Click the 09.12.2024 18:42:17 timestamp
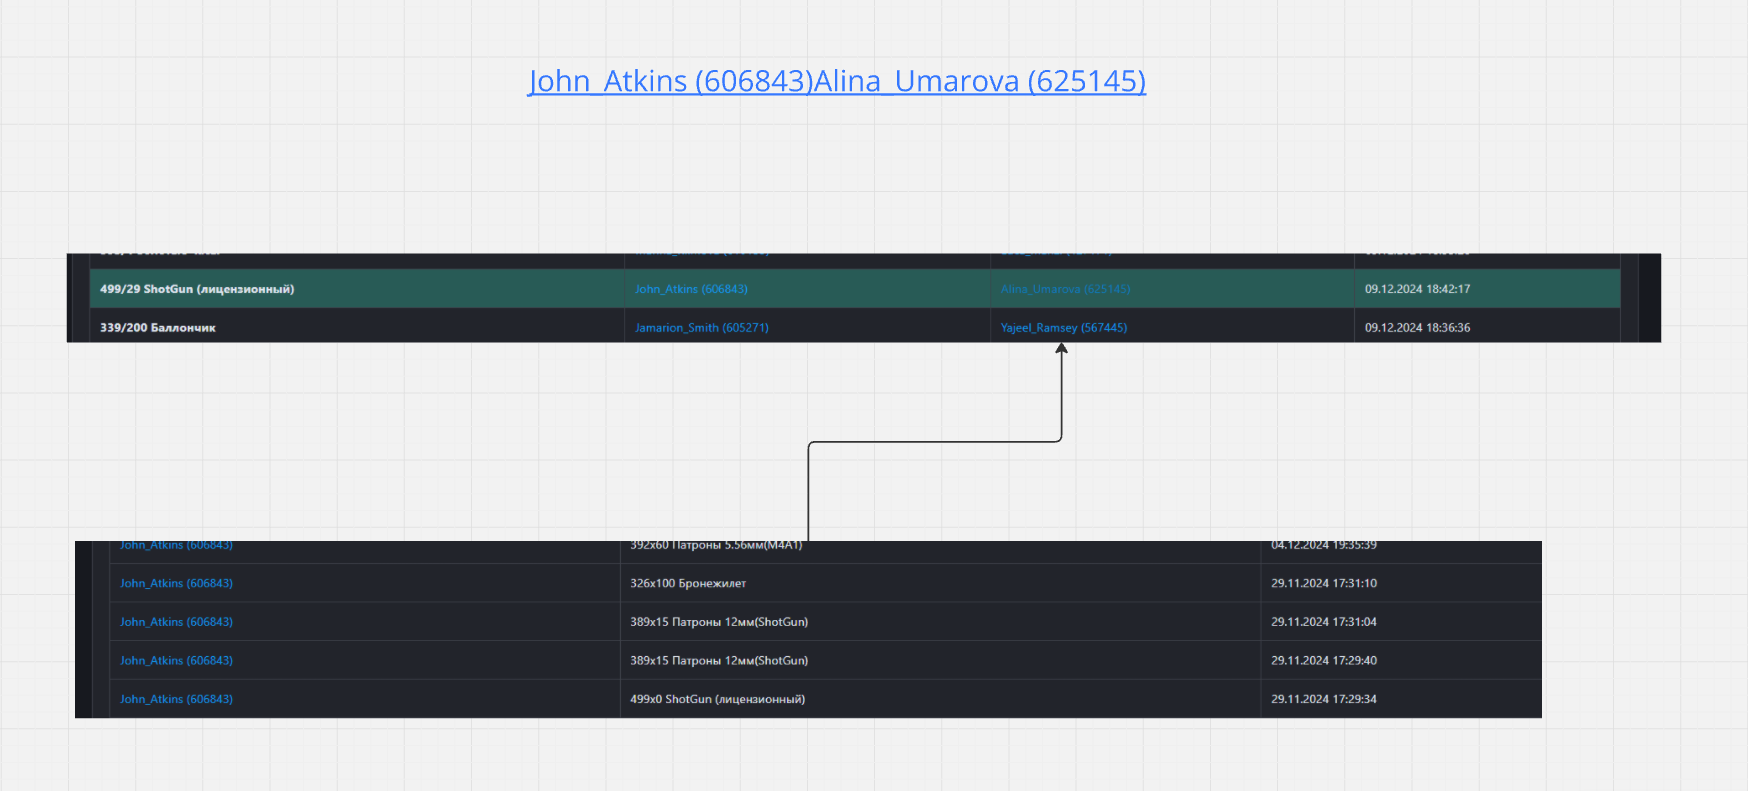The height and width of the screenshot is (791, 1748). [1417, 289]
